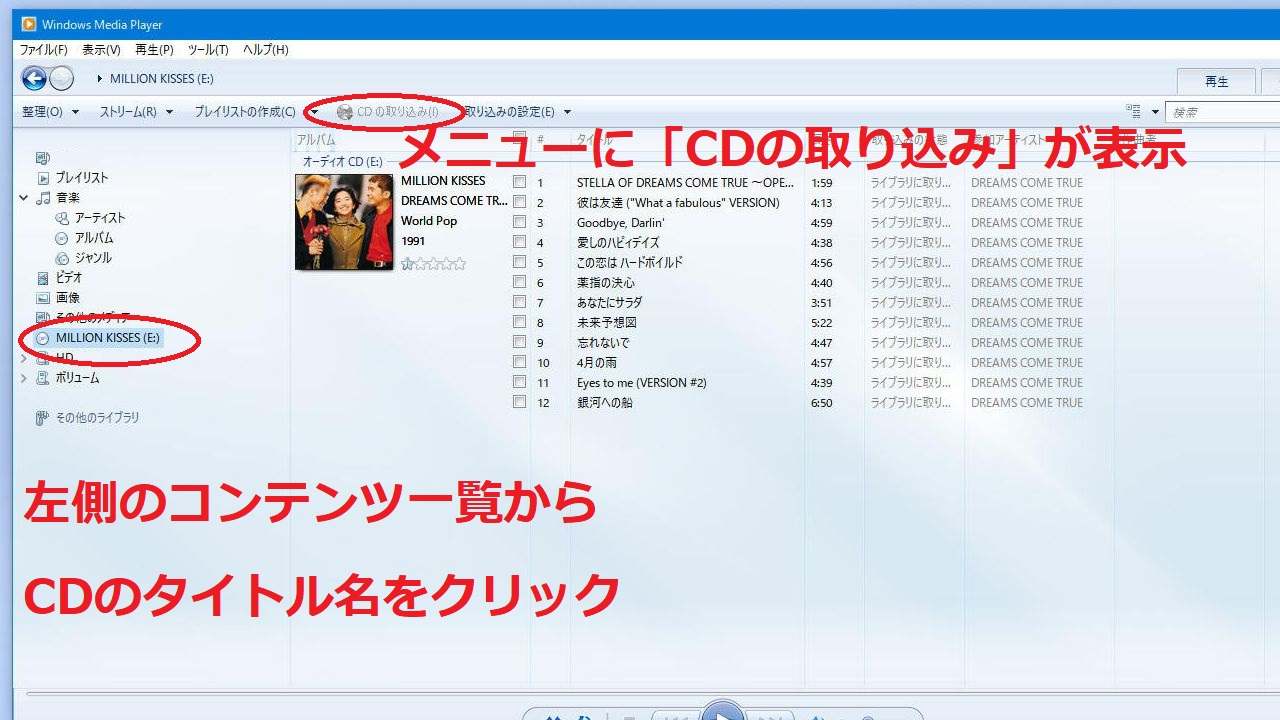Click the breadcrumb arrow before MILLION KISSES (E:)

click(x=100, y=79)
